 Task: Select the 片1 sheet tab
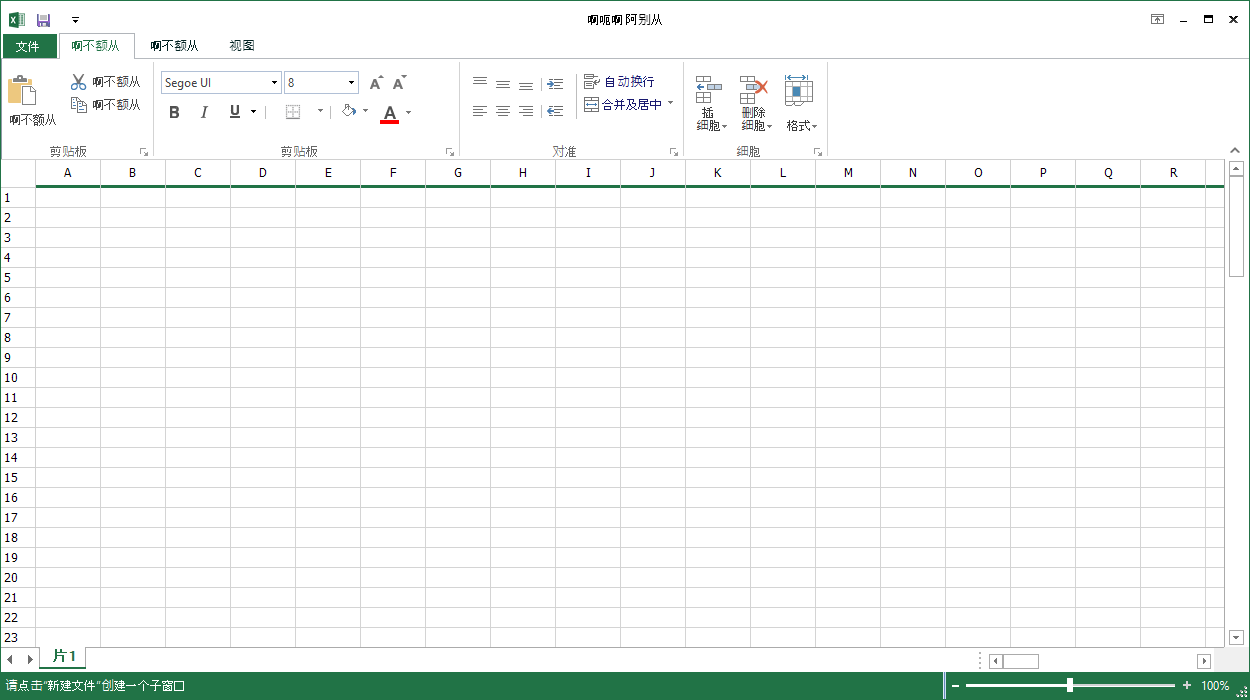[x=63, y=658]
